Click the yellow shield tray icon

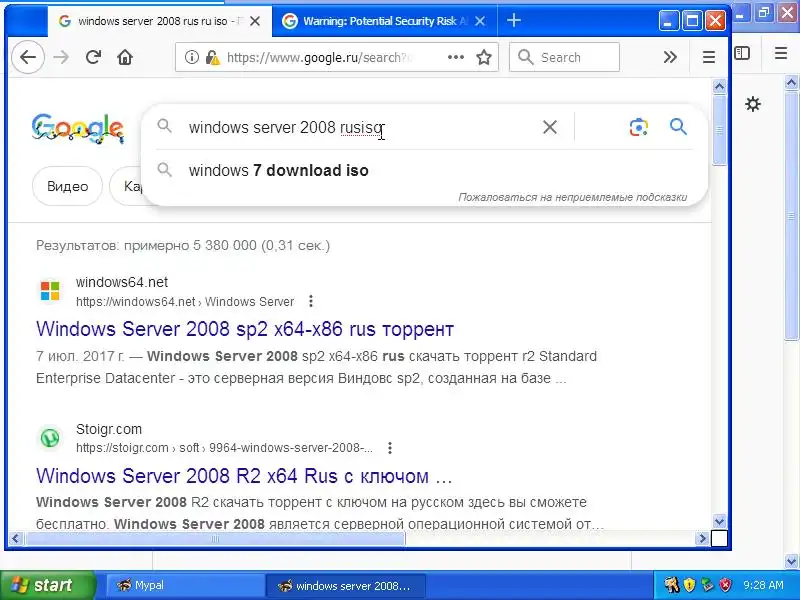pyautogui.click(x=689, y=585)
